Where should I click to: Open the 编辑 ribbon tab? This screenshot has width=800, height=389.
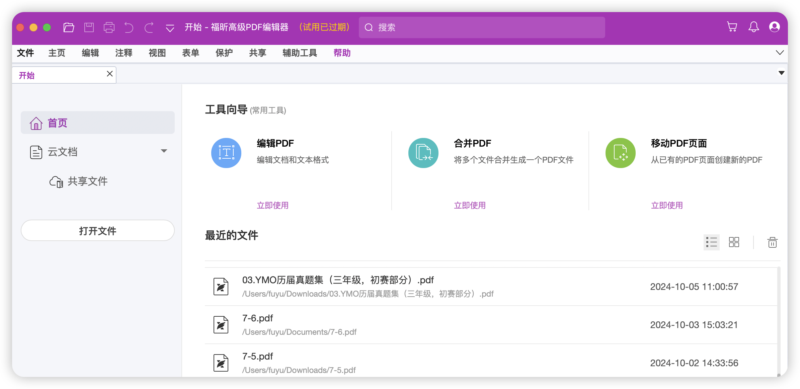point(90,53)
